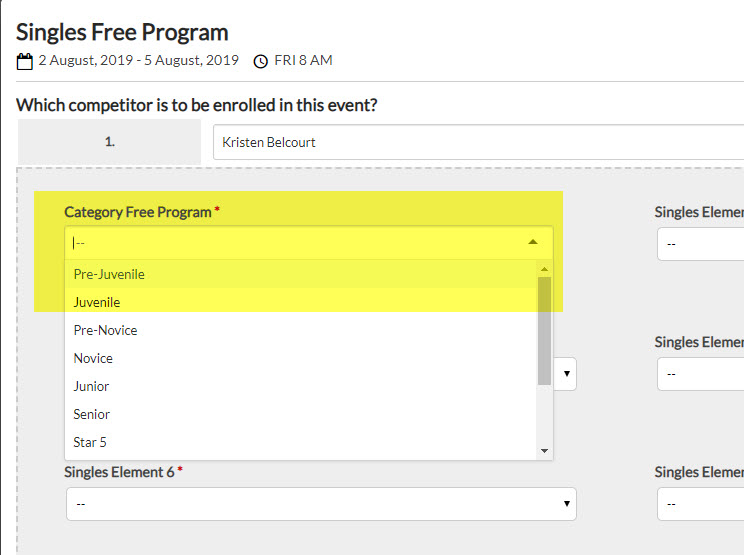Click the dropdown list scroll-down arrow
This screenshot has height=555, width=744.
544,451
